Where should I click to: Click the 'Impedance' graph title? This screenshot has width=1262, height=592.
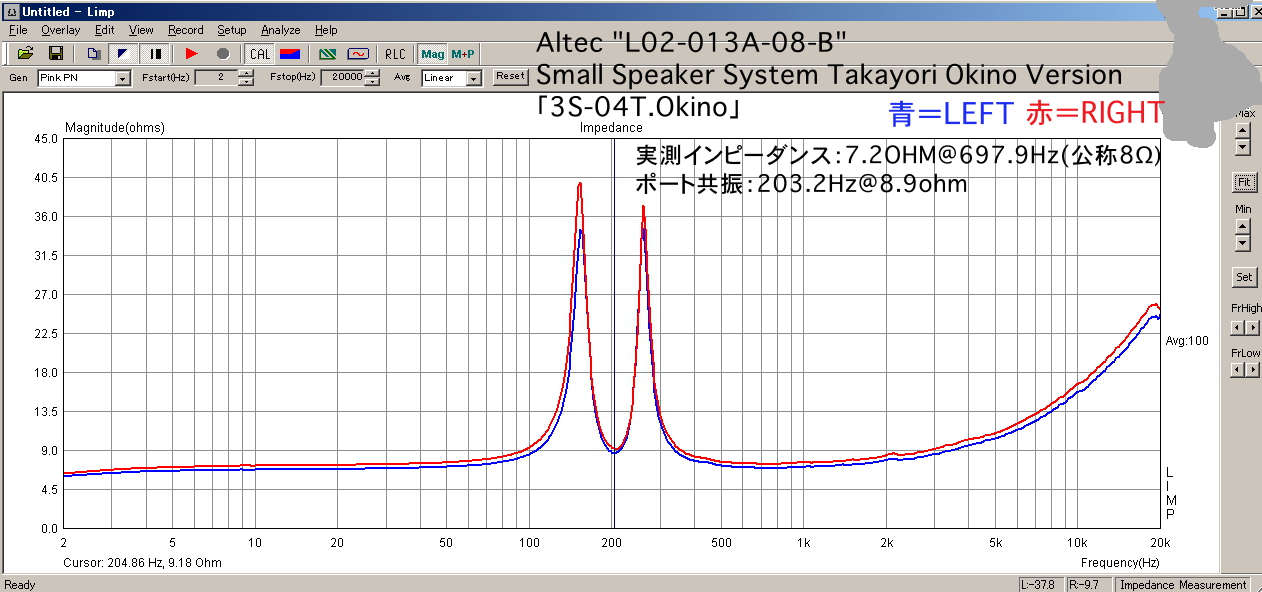pos(611,128)
